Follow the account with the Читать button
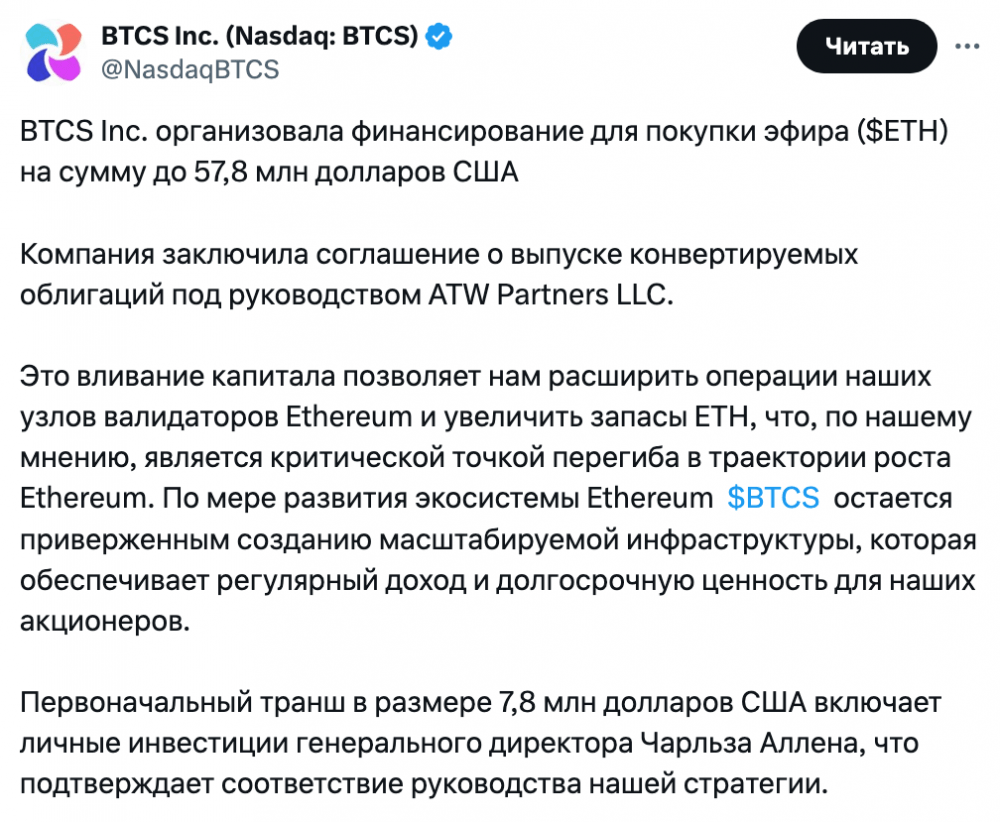This screenshot has height=822, width=1000. coord(866,46)
